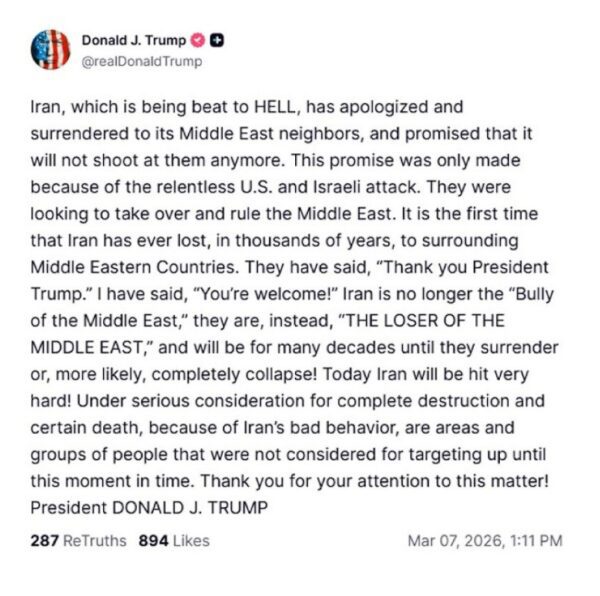
Task: Click the number 287 beside ReTruths
Action: click(44, 541)
